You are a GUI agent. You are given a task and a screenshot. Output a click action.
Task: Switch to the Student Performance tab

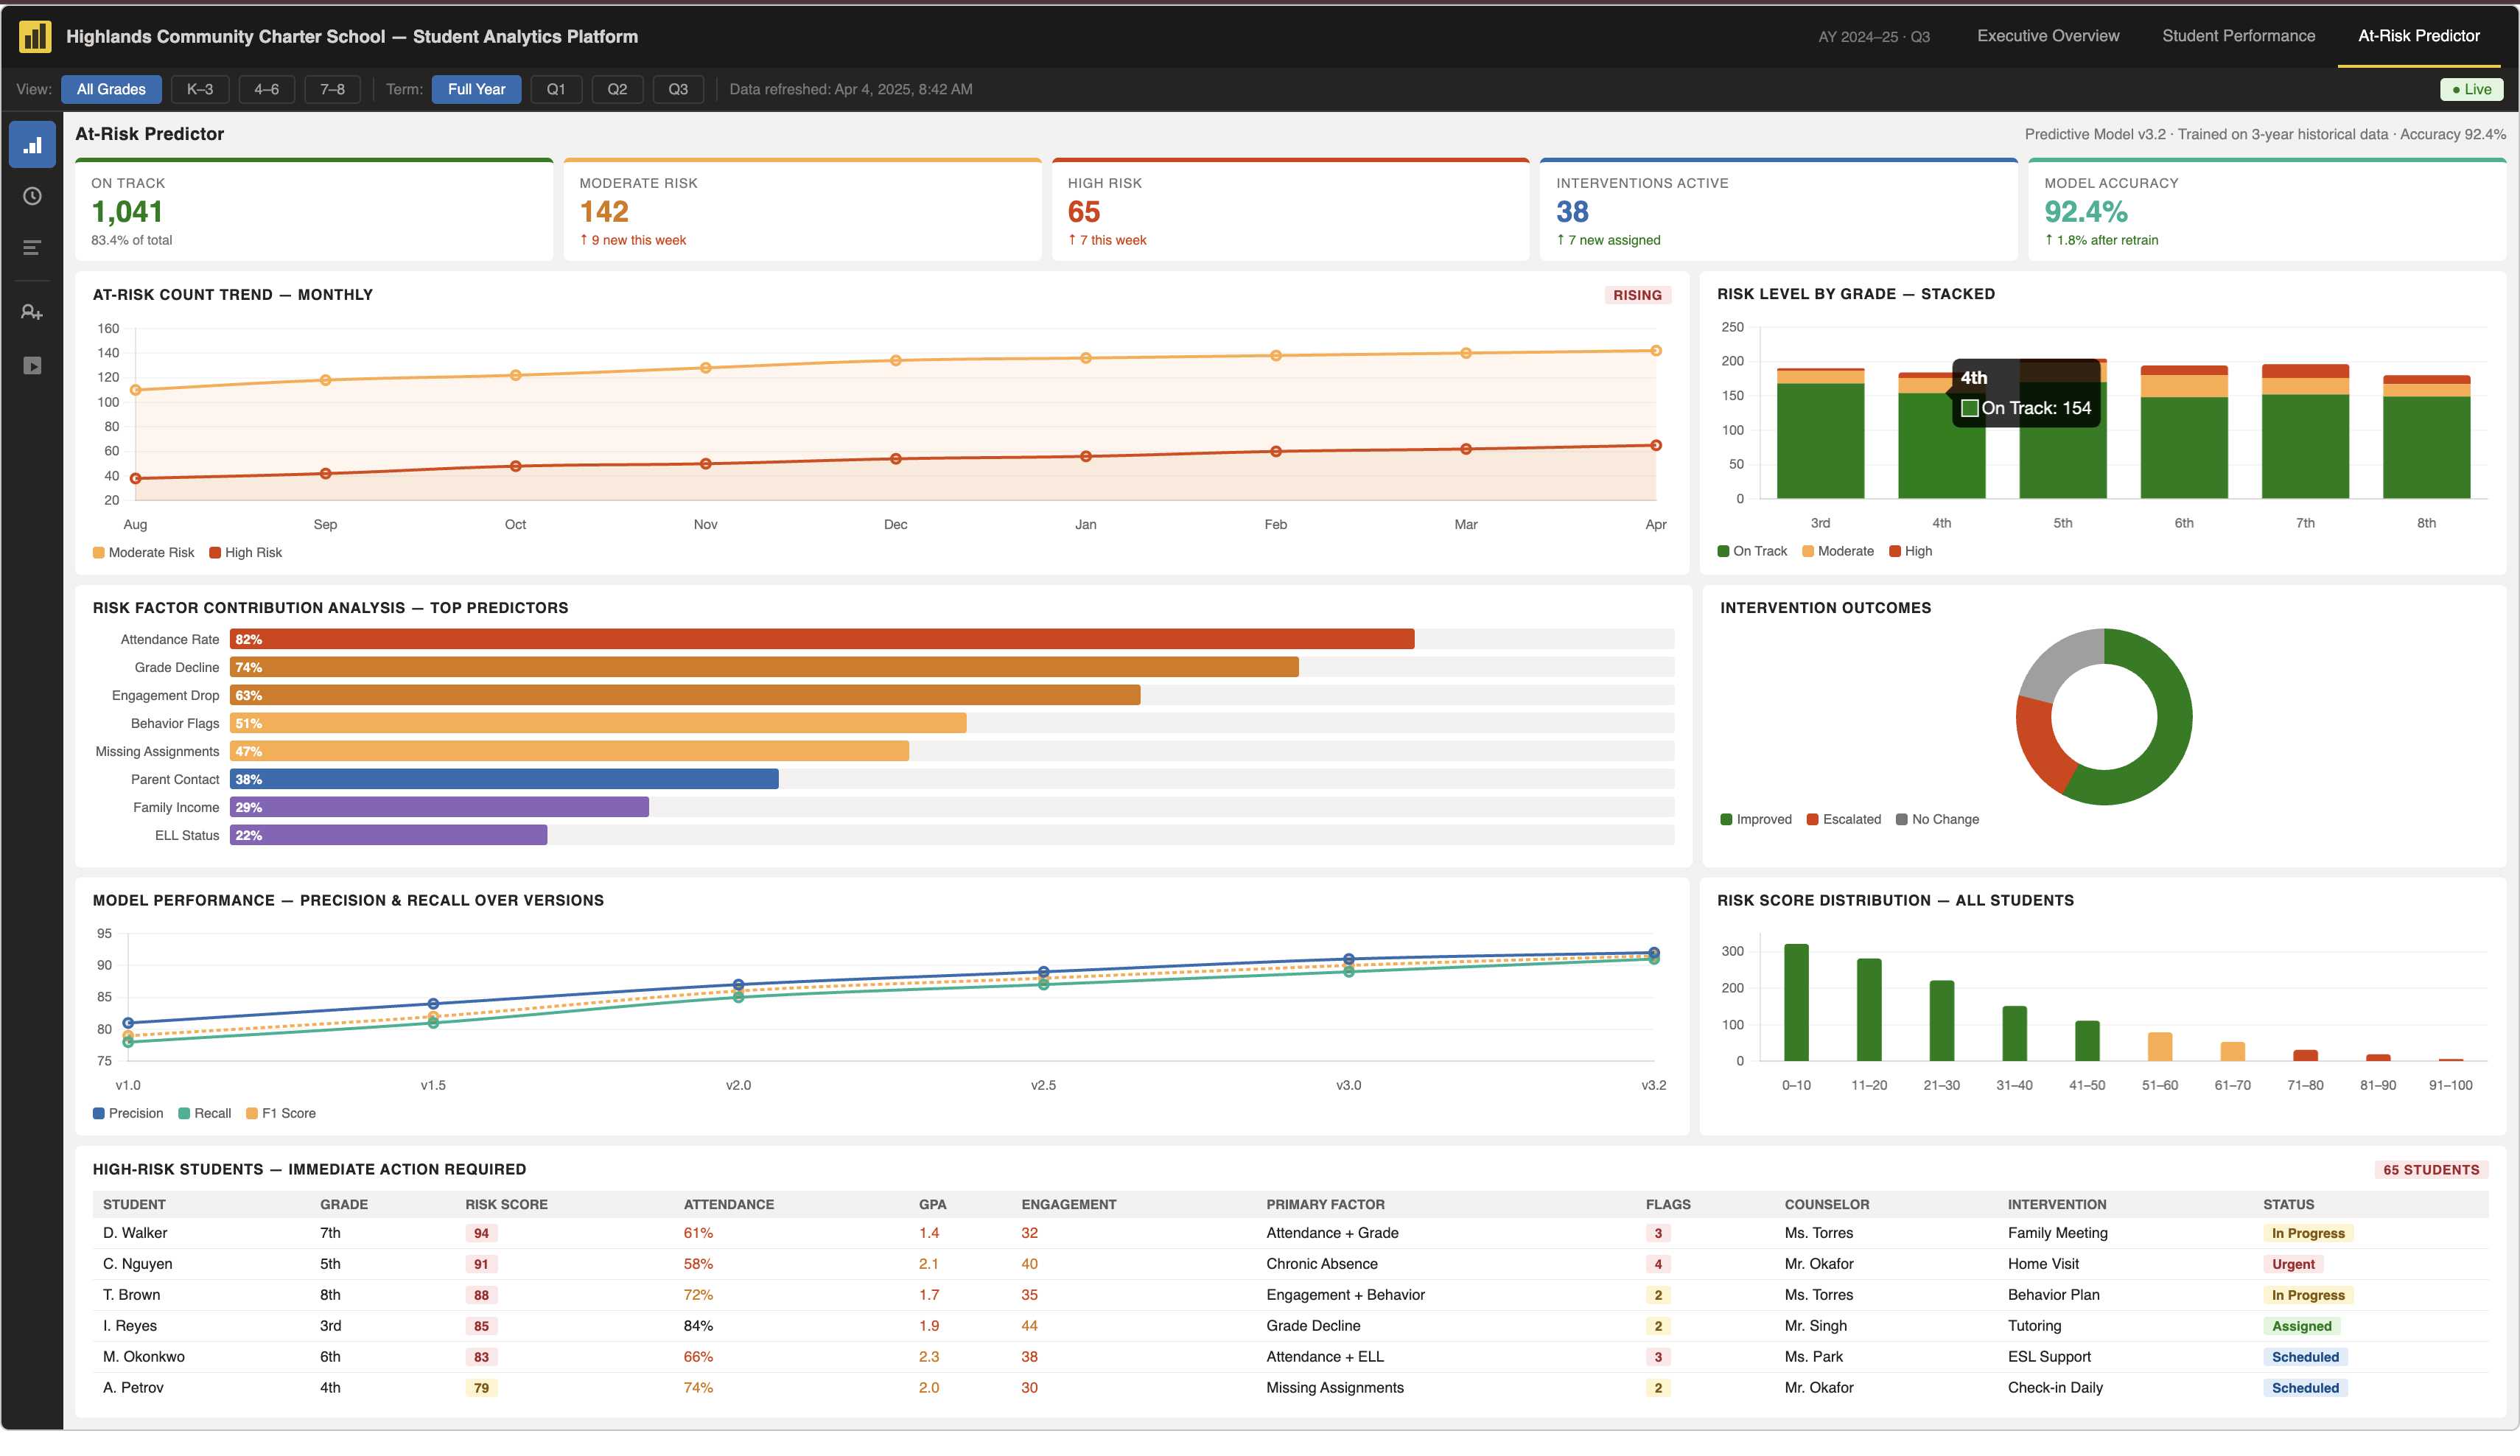[x=2239, y=36]
